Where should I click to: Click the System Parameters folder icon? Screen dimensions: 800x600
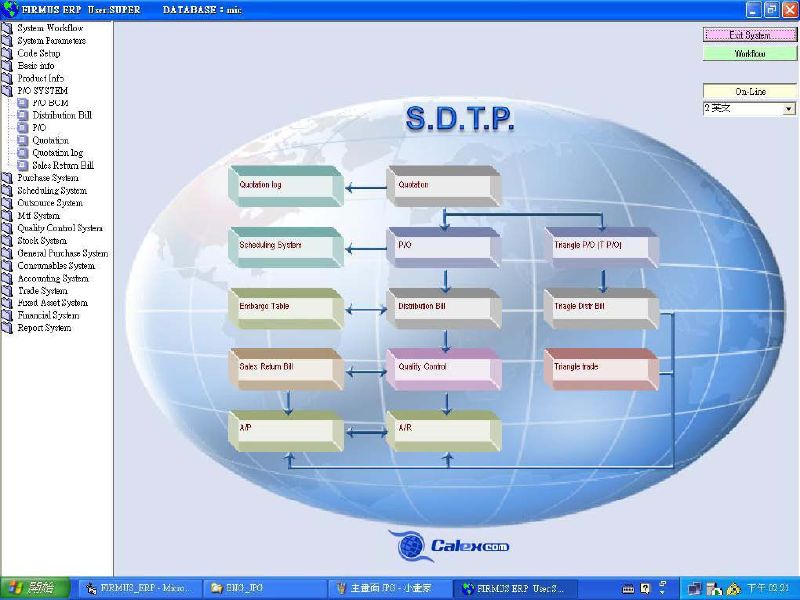7,41
